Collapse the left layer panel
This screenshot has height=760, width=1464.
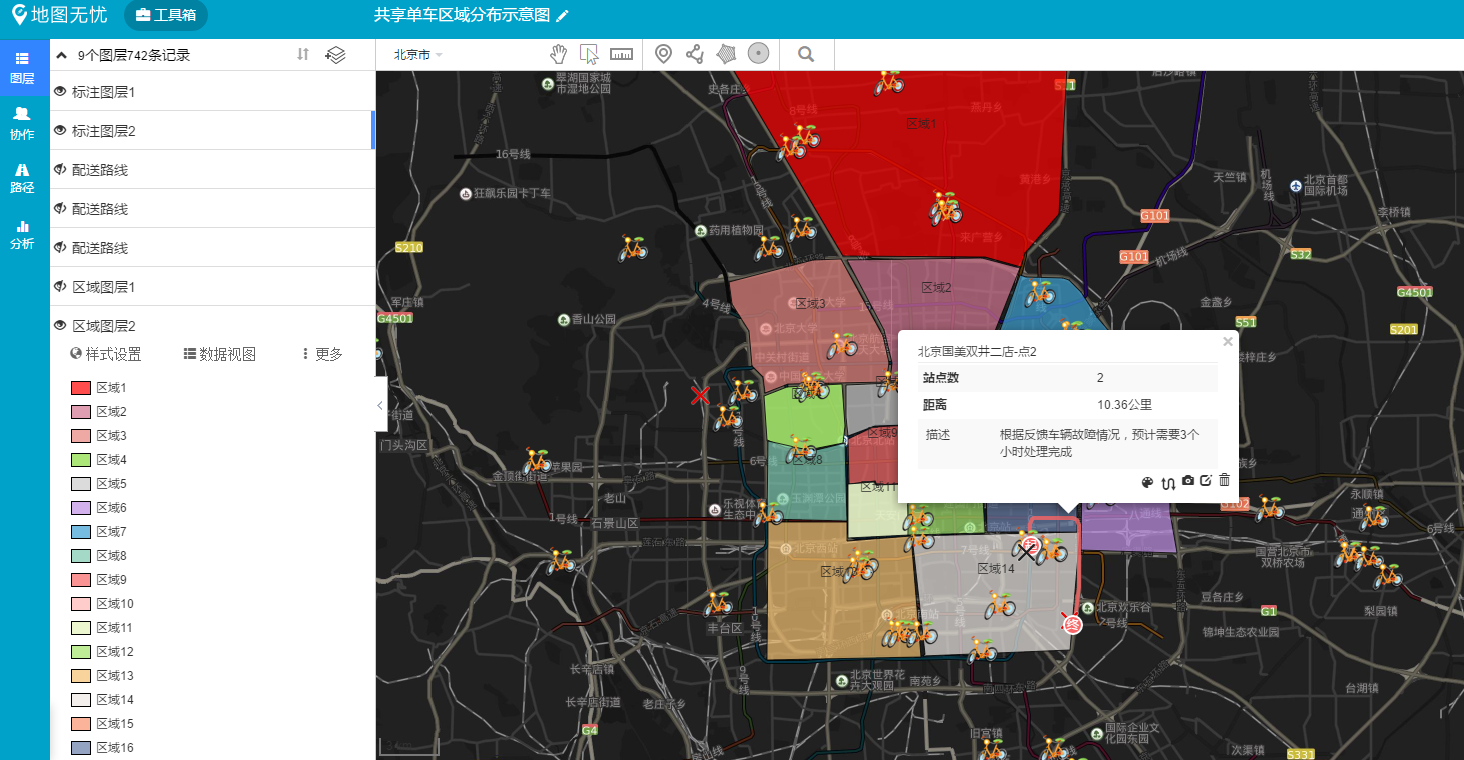pyautogui.click(x=379, y=406)
